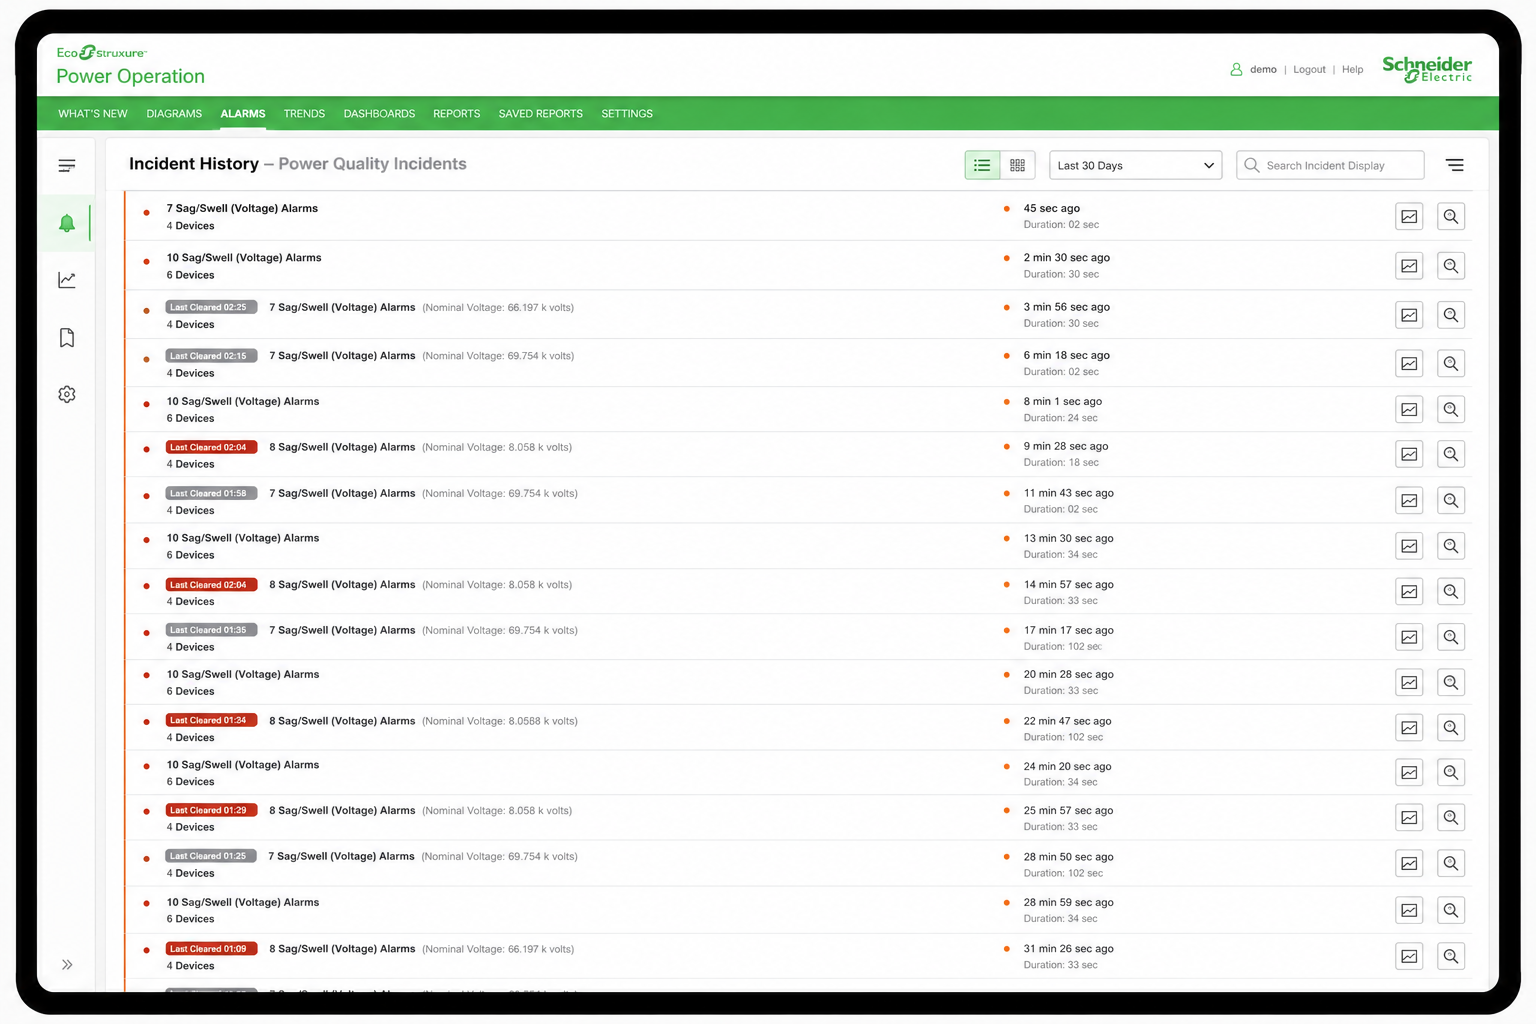
Task: Open SAVED REPORTS tab
Action: point(540,114)
